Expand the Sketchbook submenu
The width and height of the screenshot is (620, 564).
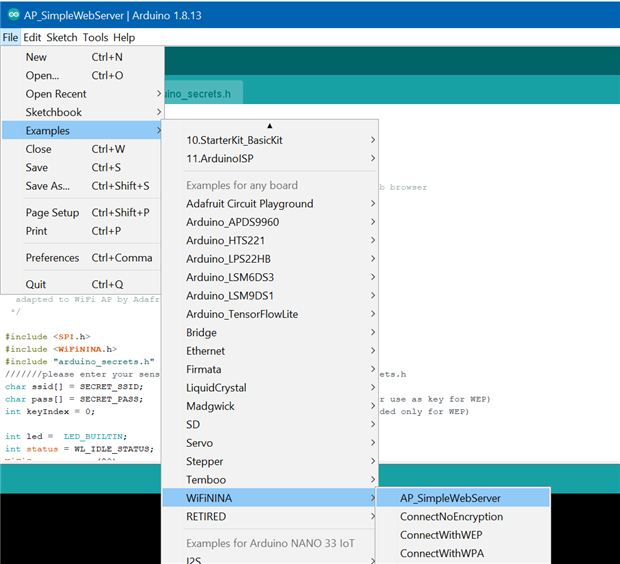click(x=54, y=112)
